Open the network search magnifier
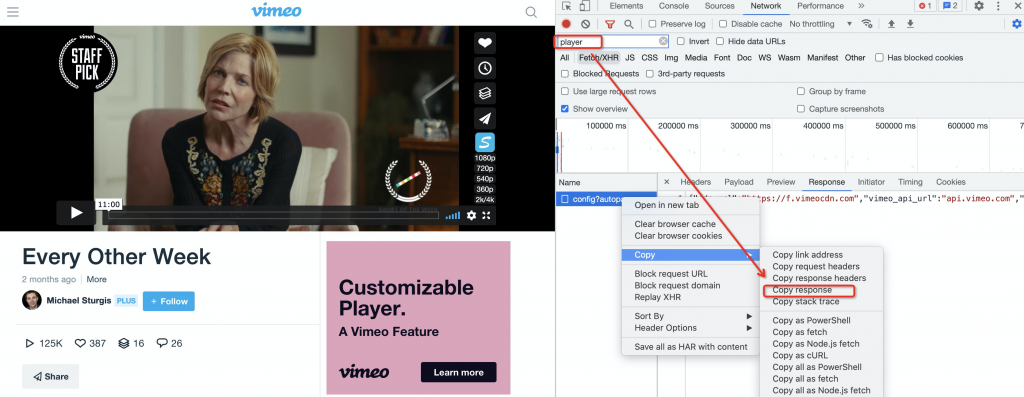The width and height of the screenshot is (1024, 397). click(x=628, y=24)
